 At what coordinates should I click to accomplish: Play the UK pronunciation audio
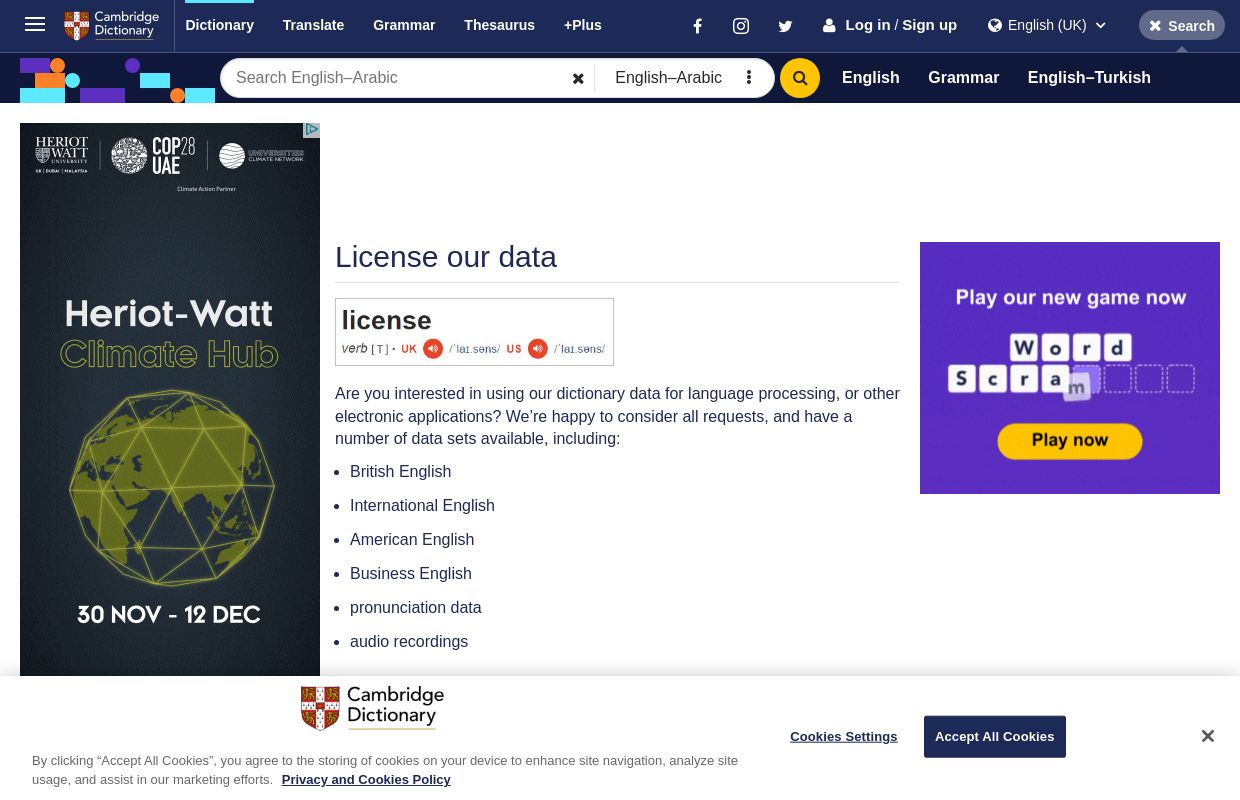tap(433, 349)
